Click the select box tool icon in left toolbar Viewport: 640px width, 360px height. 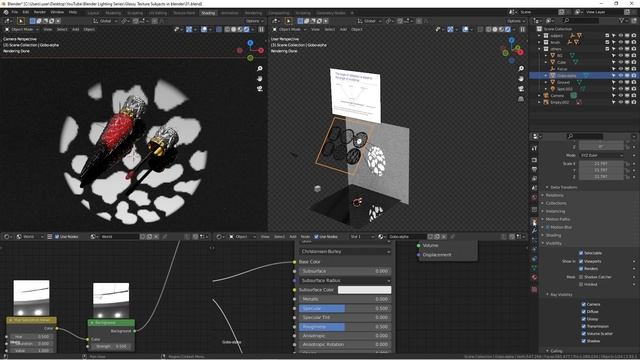[20, 21]
